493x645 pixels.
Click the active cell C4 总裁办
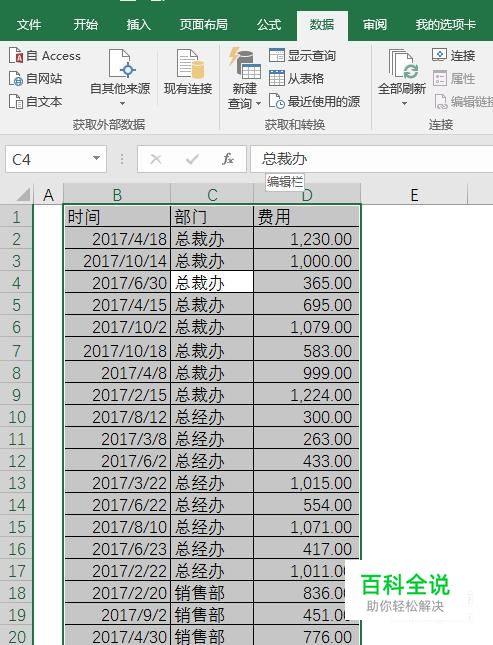(x=212, y=283)
